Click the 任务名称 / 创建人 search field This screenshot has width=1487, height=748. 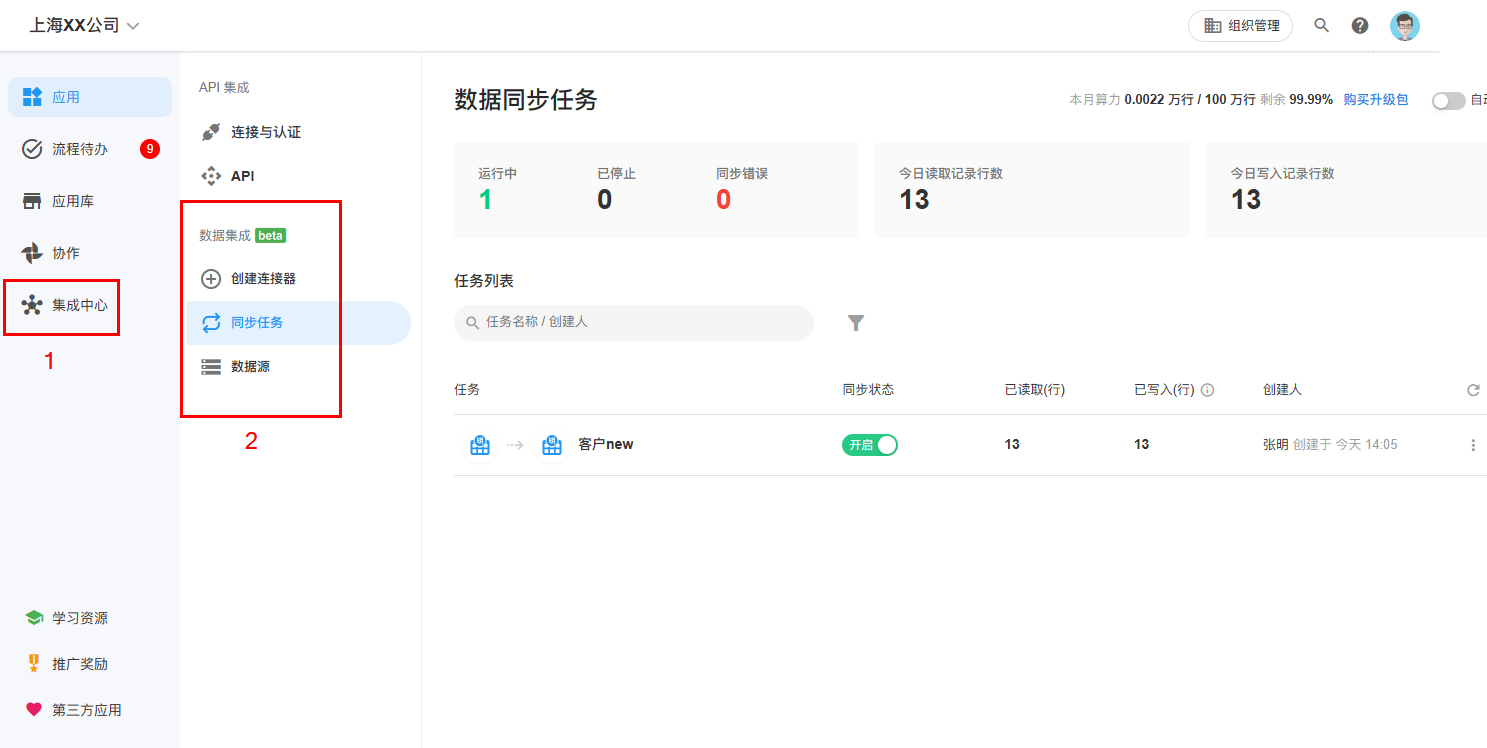[640, 323]
